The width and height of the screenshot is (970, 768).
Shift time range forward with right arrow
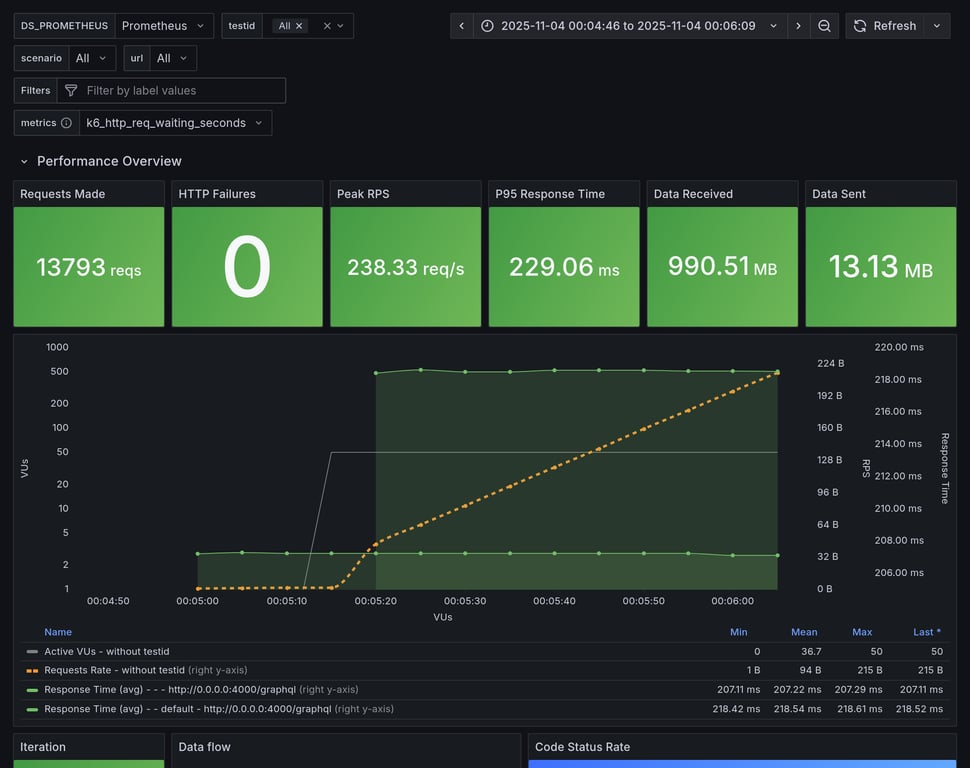pyautogui.click(x=798, y=26)
